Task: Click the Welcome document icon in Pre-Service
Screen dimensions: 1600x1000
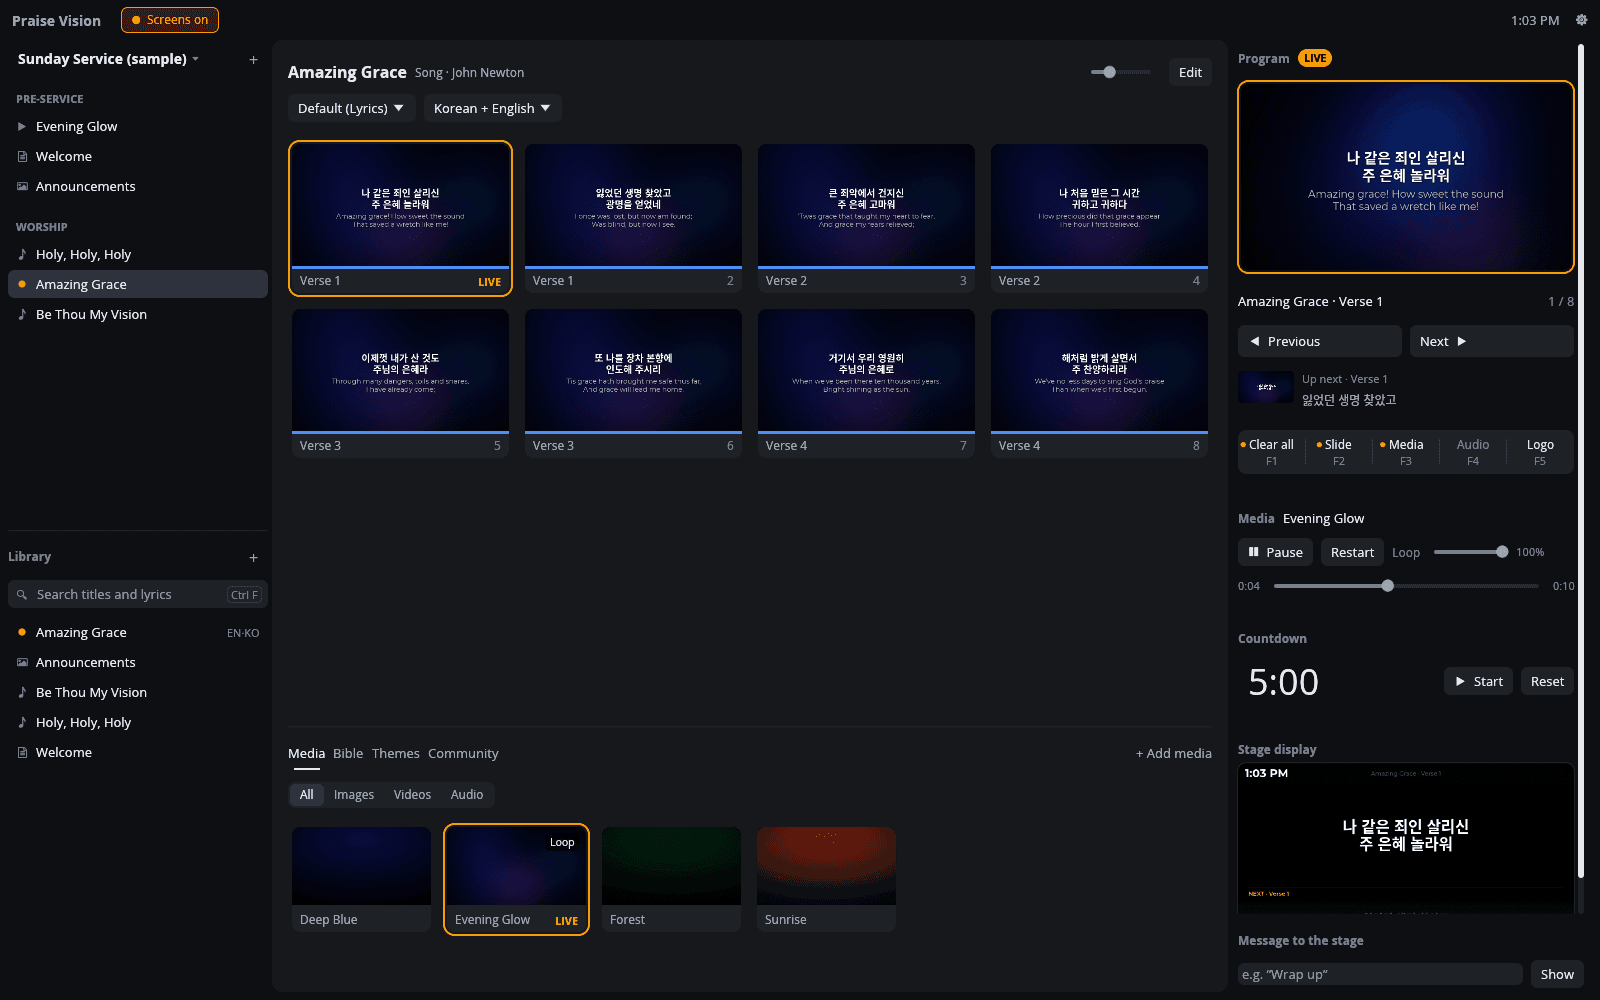Action: [x=22, y=157]
